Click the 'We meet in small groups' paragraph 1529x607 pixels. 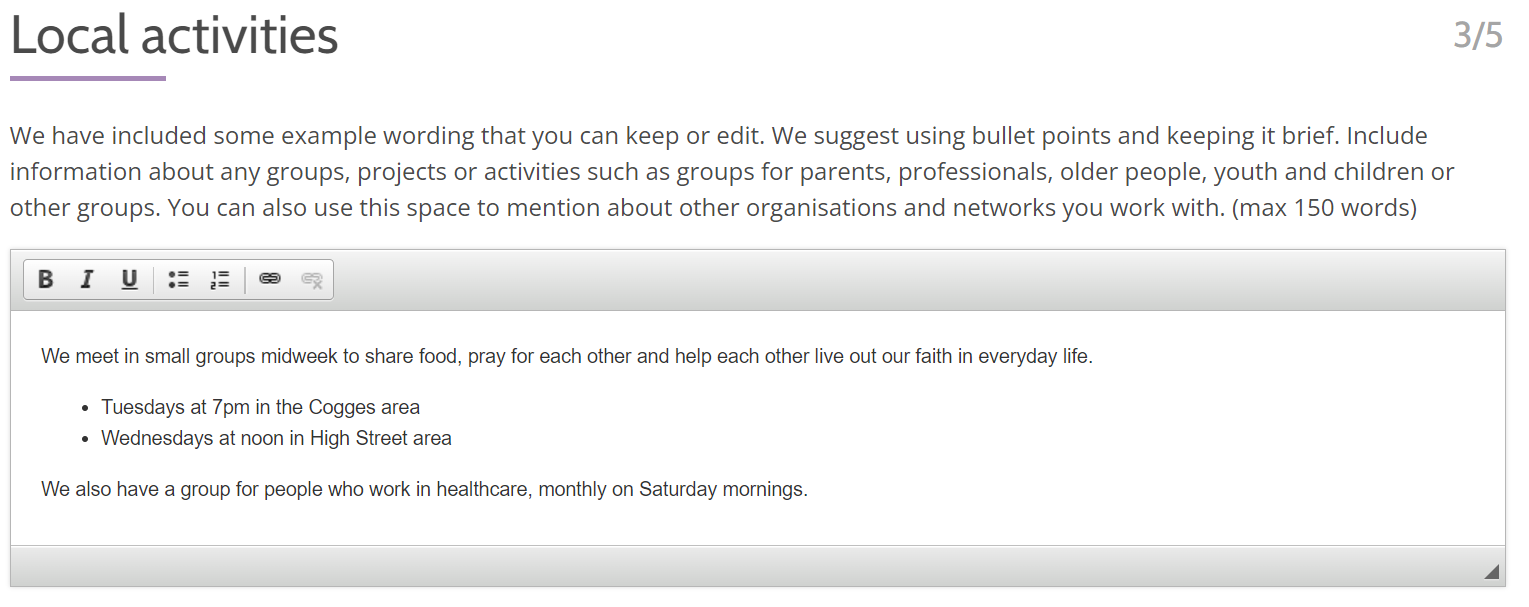pyautogui.click(x=567, y=356)
